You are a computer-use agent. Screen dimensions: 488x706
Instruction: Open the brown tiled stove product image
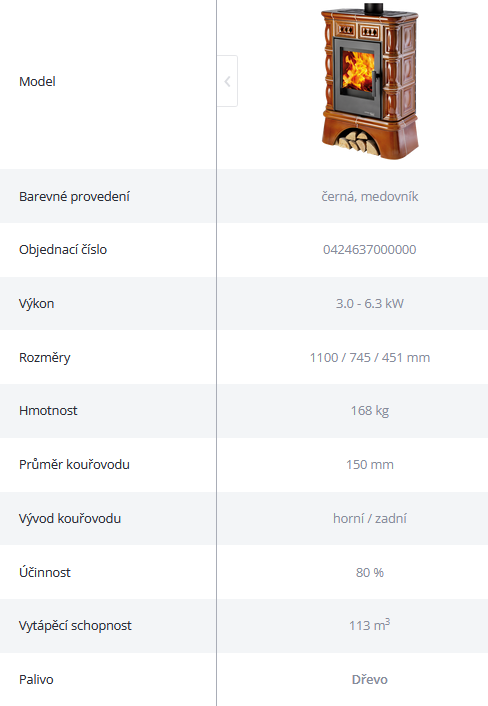pyautogui.click(x=370, y=81)
